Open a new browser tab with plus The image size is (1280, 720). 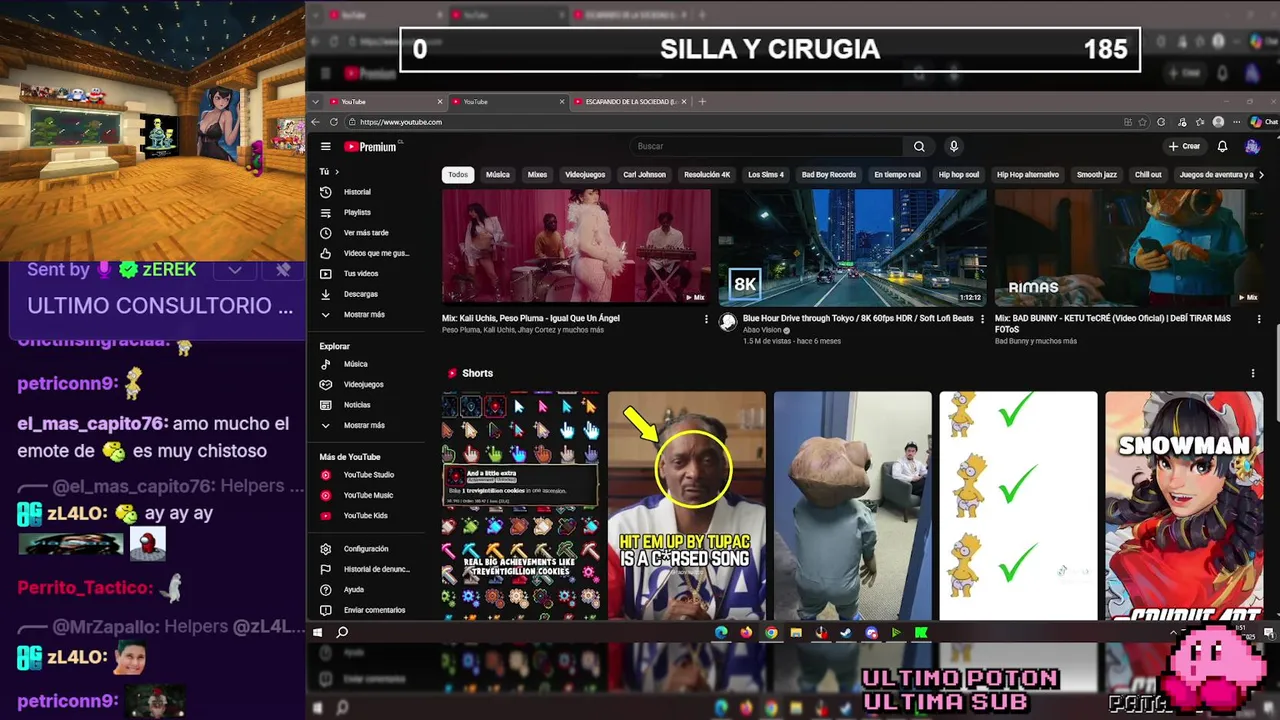pos(702,102)
